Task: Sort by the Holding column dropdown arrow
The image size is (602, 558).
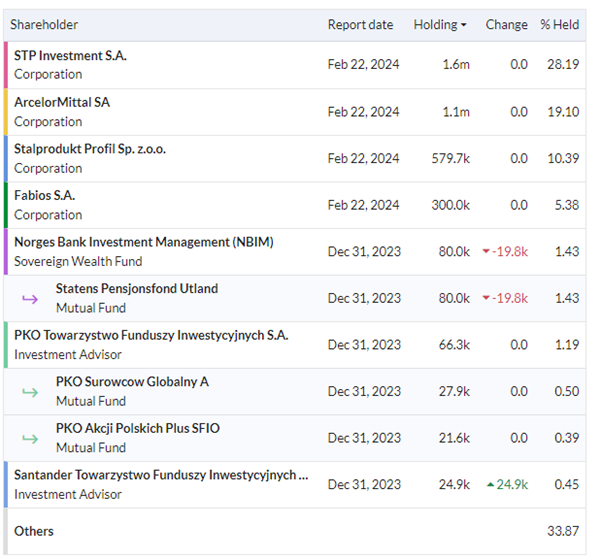Action: point(463,25)
